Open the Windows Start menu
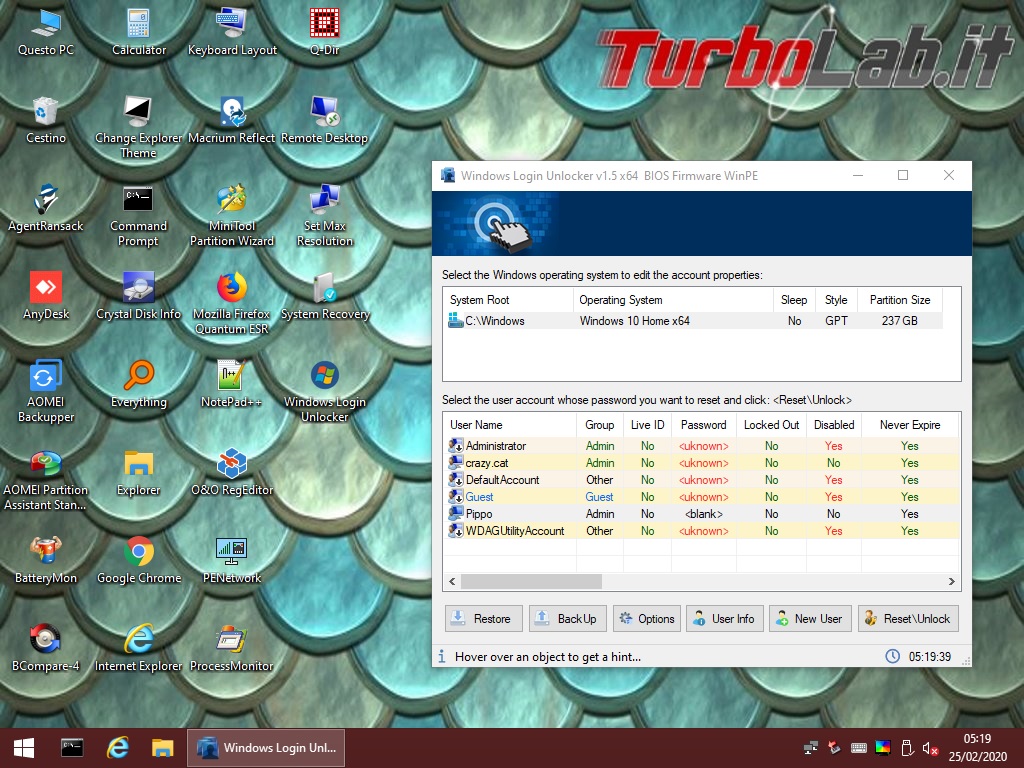This screenshot has height=768, width=1024. pyautogui.click(x=24, y=748)
